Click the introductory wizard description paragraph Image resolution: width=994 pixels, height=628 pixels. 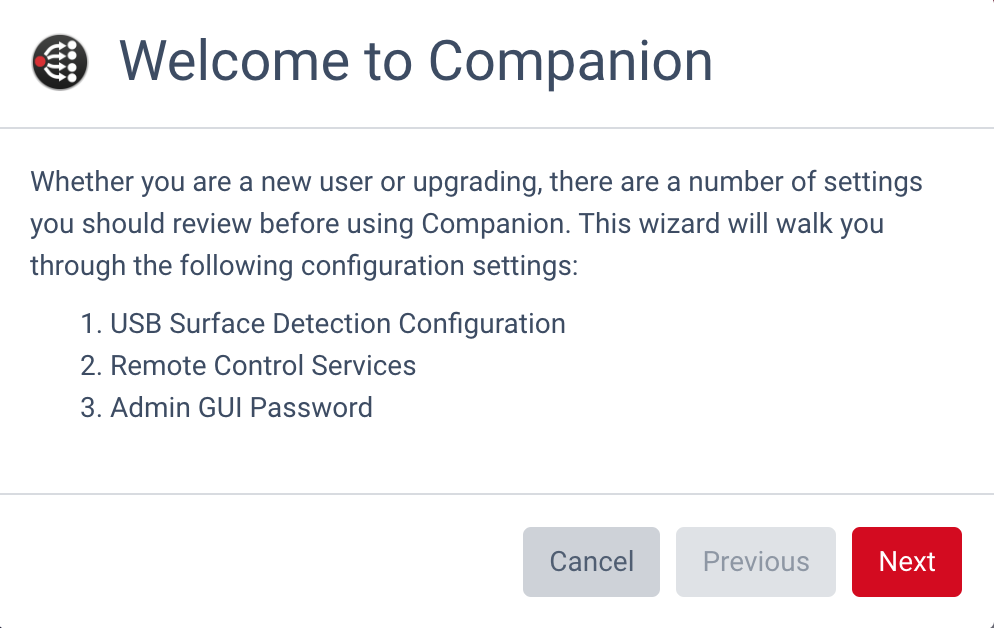pos(477,223)
